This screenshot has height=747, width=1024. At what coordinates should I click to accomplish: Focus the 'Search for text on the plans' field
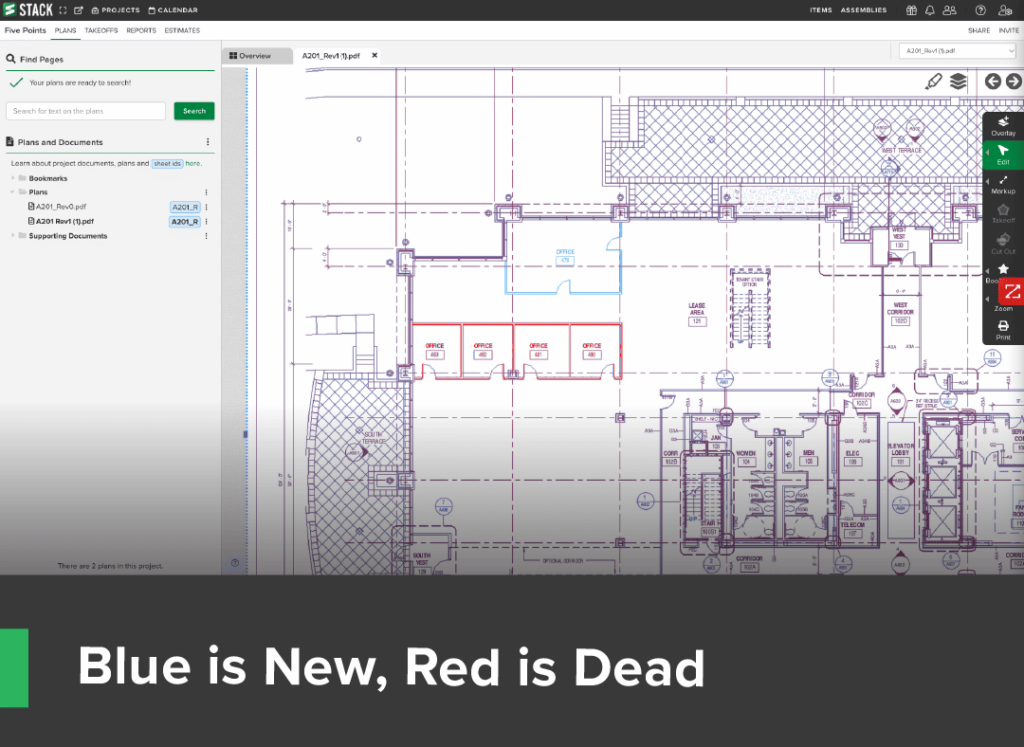[x=86, y=111]
